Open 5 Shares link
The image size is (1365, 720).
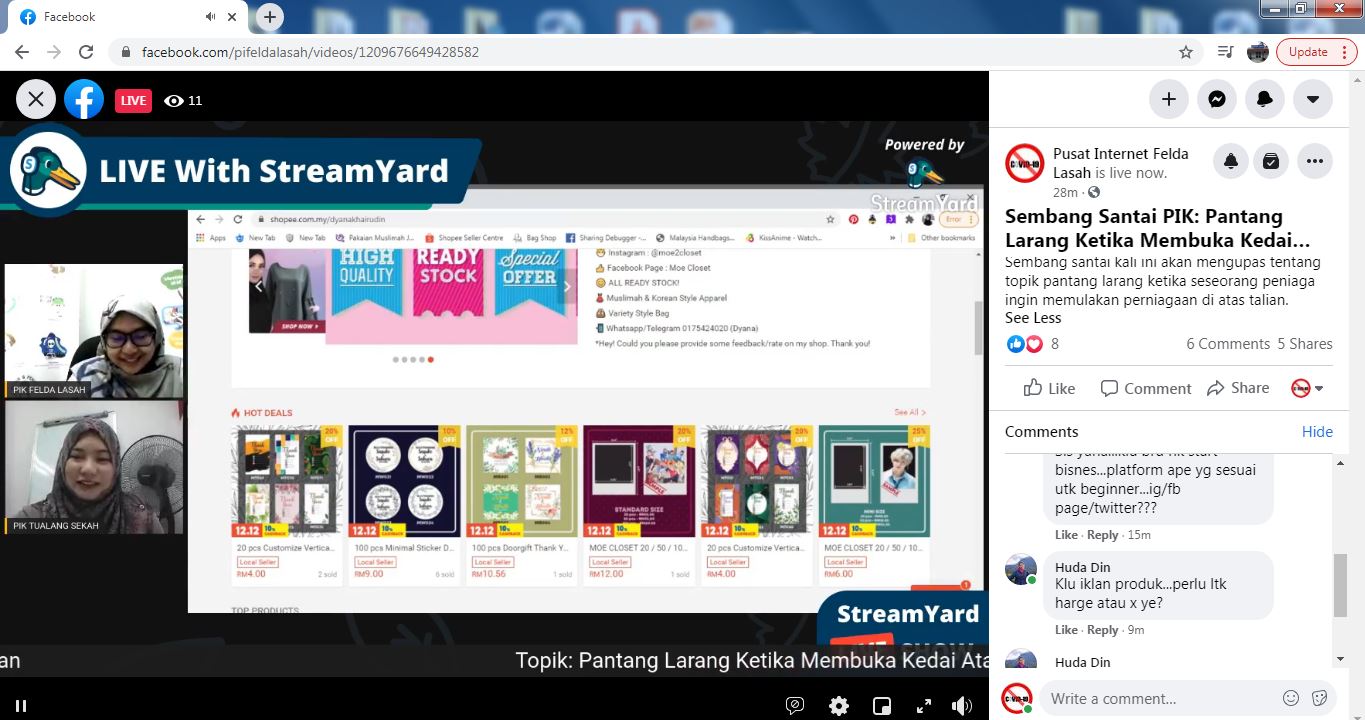1305,344
